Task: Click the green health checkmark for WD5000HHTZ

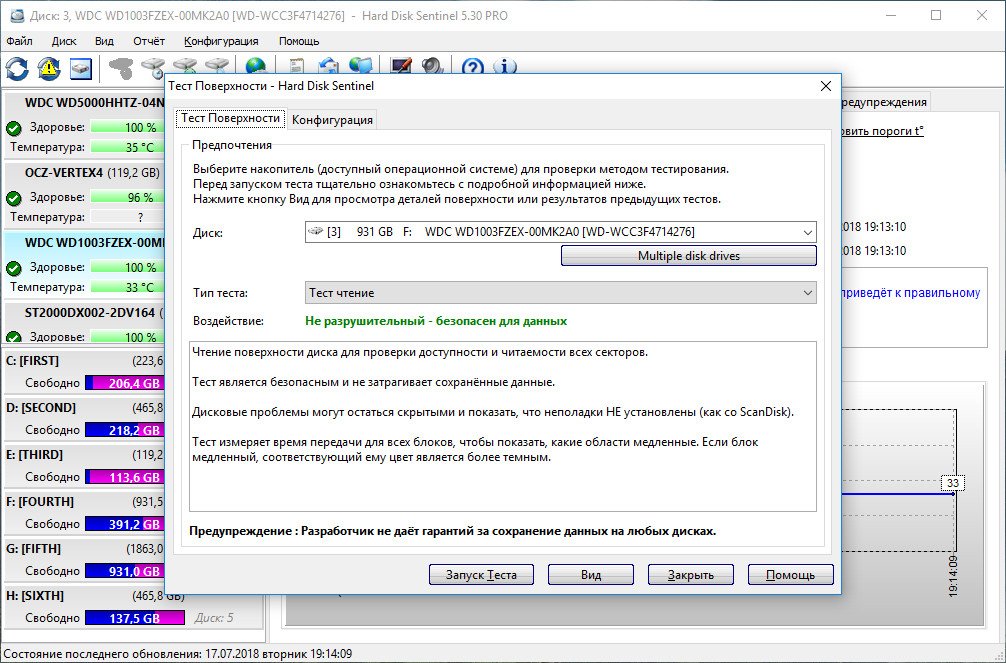Action: pyautogui.click(x=13, y=128)
